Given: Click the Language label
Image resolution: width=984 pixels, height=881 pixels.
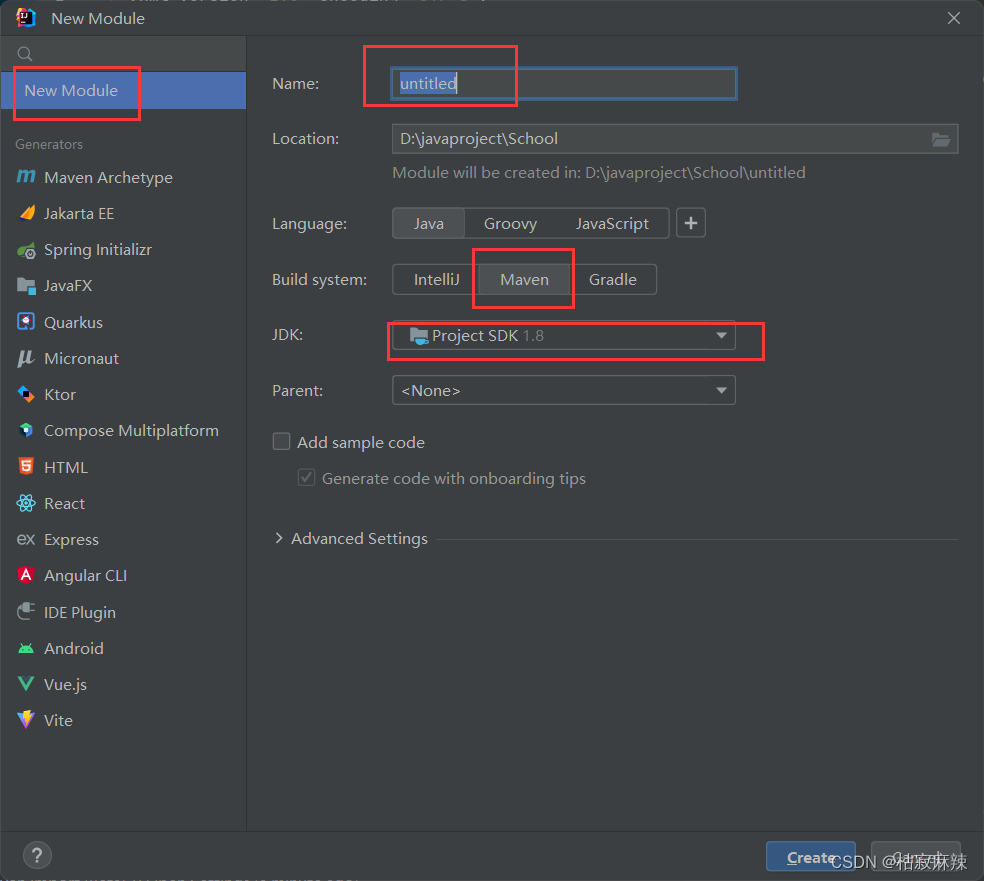Looking at the screenshot, I should click(309, 223).
